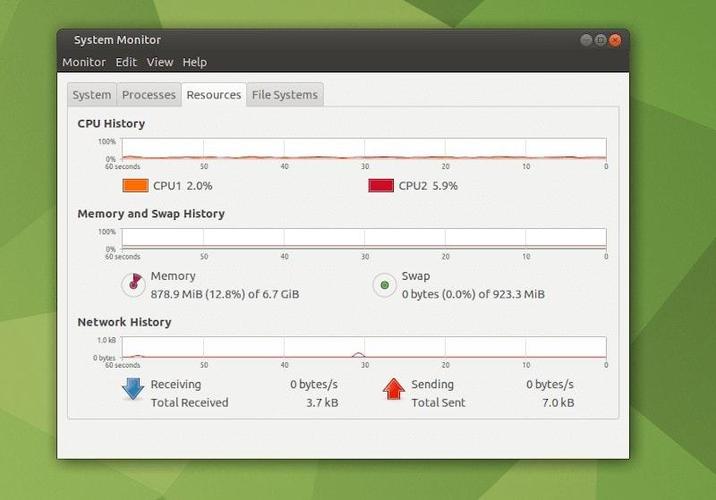Click the 'CPU2 5.9%' label
The width and height of the screenshot is (716, 500).
[428, 186]
